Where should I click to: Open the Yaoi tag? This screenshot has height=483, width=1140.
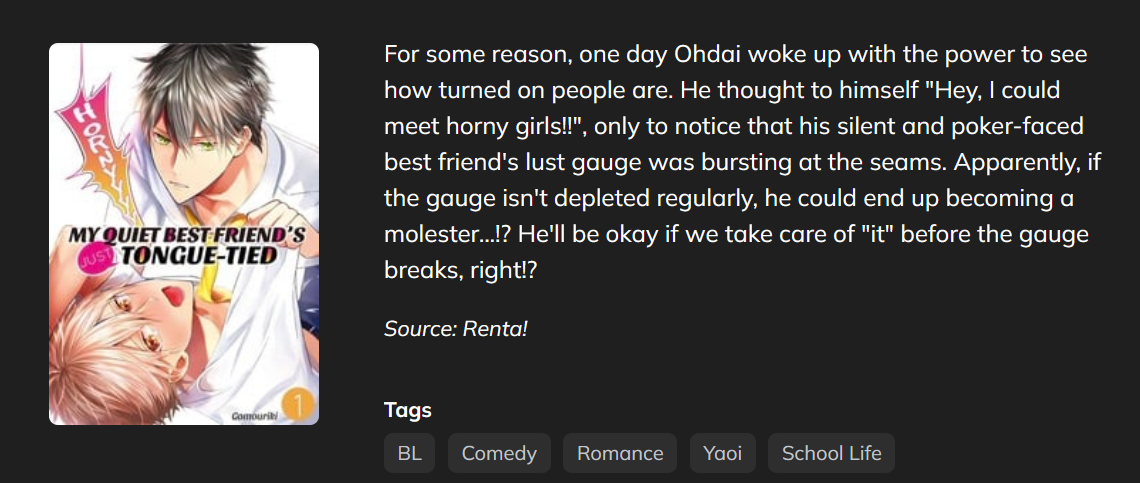point(722,453)
